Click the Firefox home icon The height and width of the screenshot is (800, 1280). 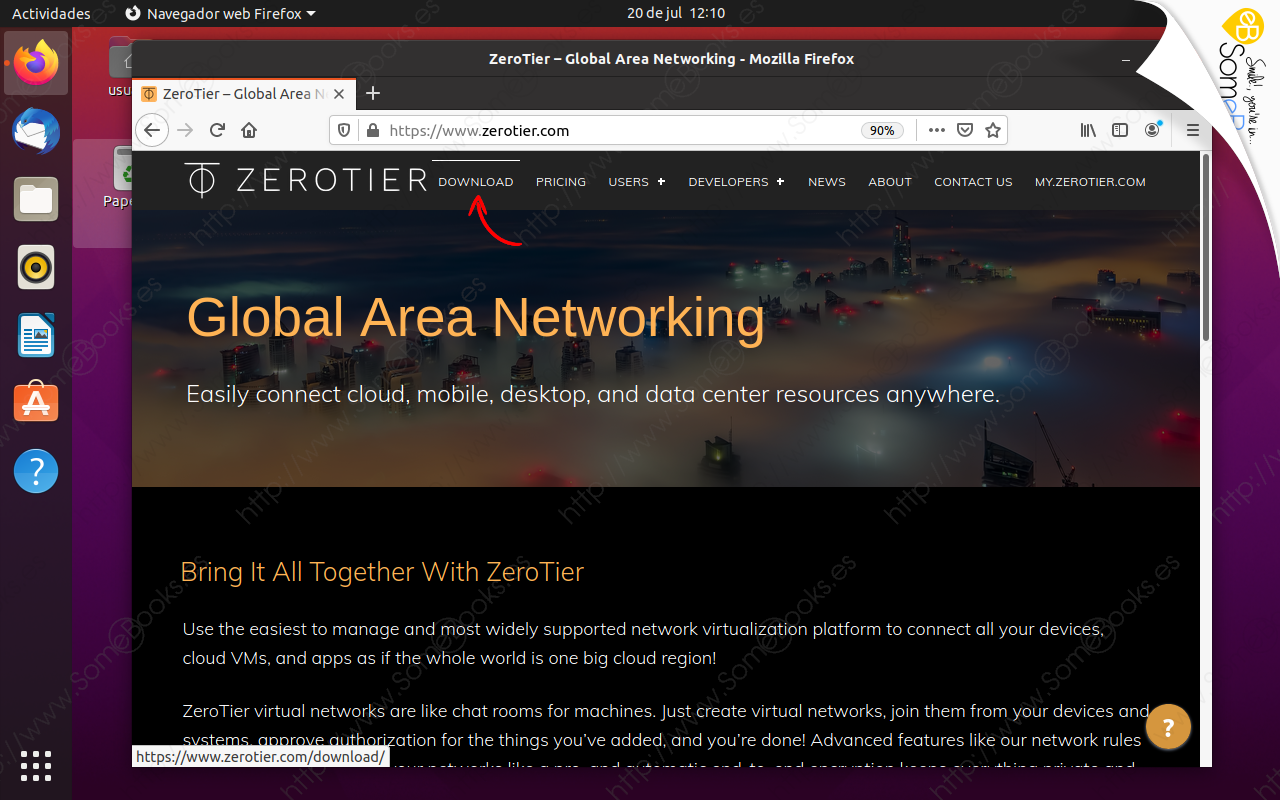249,130
